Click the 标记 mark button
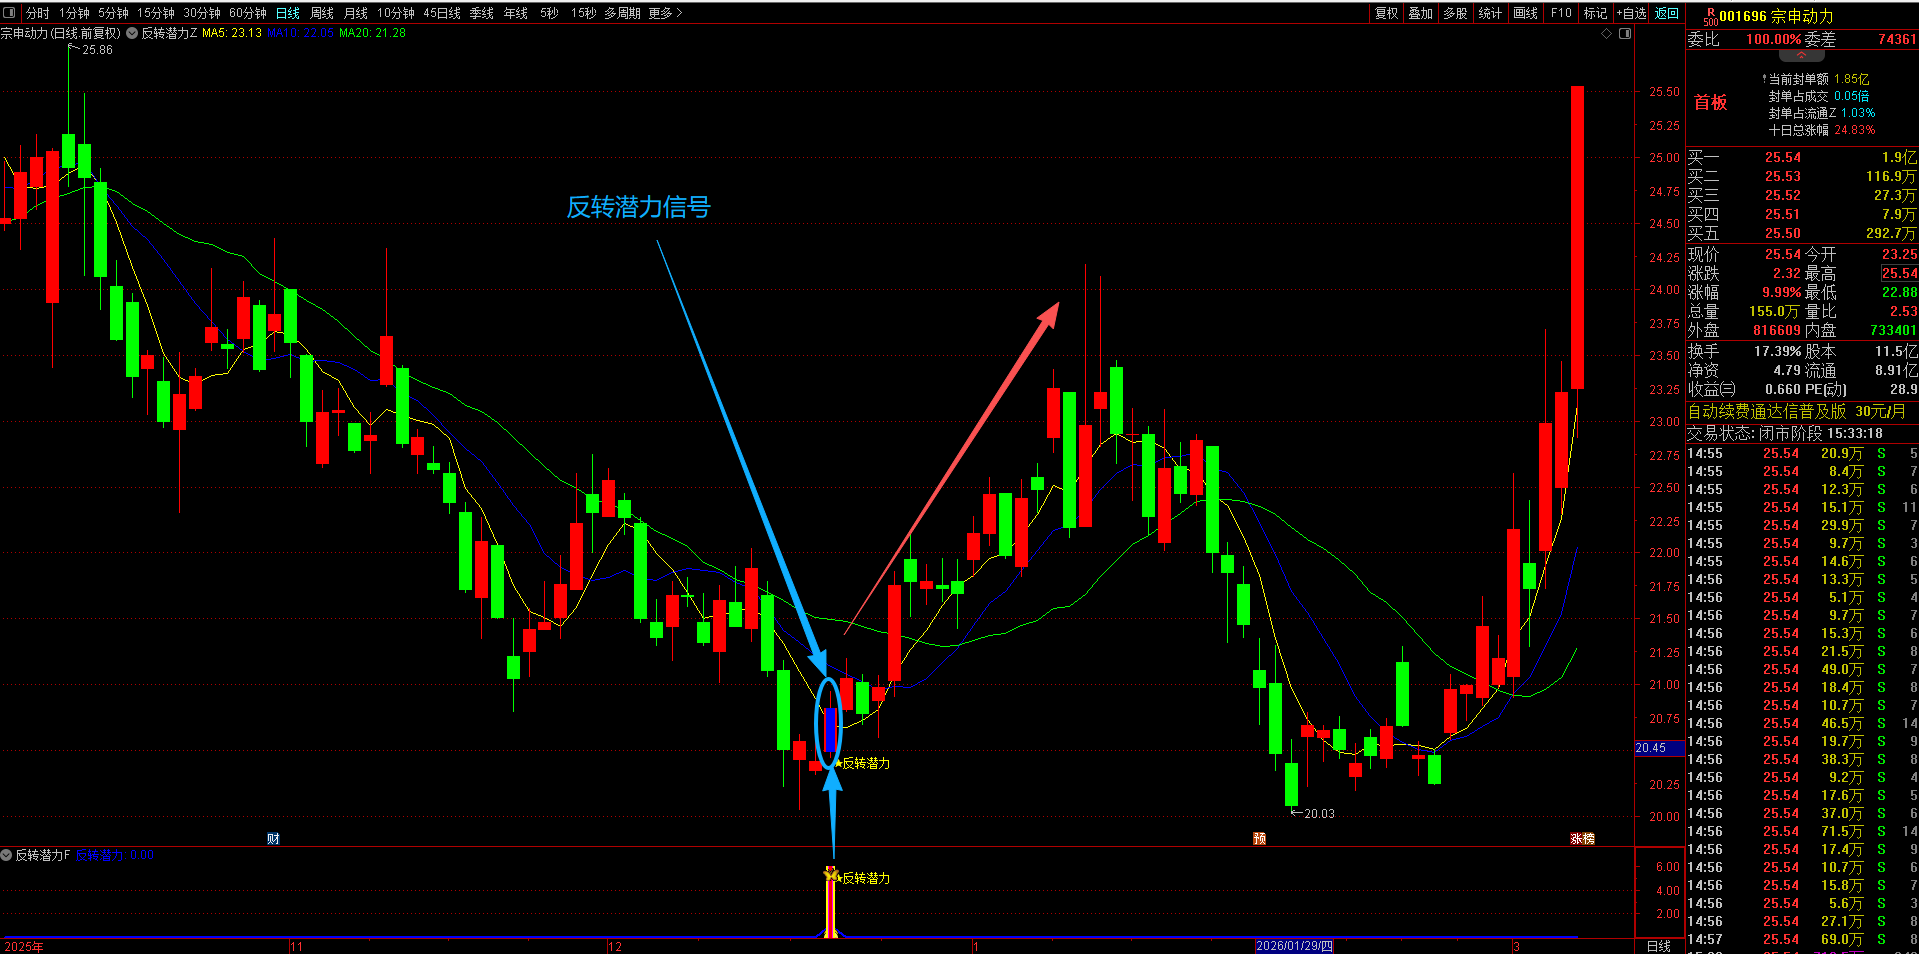Screen dimensions: 1919x954 coord(1596,13)
